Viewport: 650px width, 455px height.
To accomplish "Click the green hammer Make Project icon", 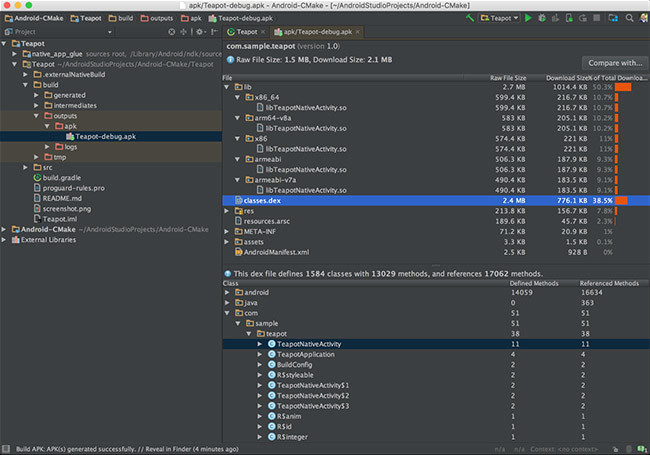I will (469, 18).
